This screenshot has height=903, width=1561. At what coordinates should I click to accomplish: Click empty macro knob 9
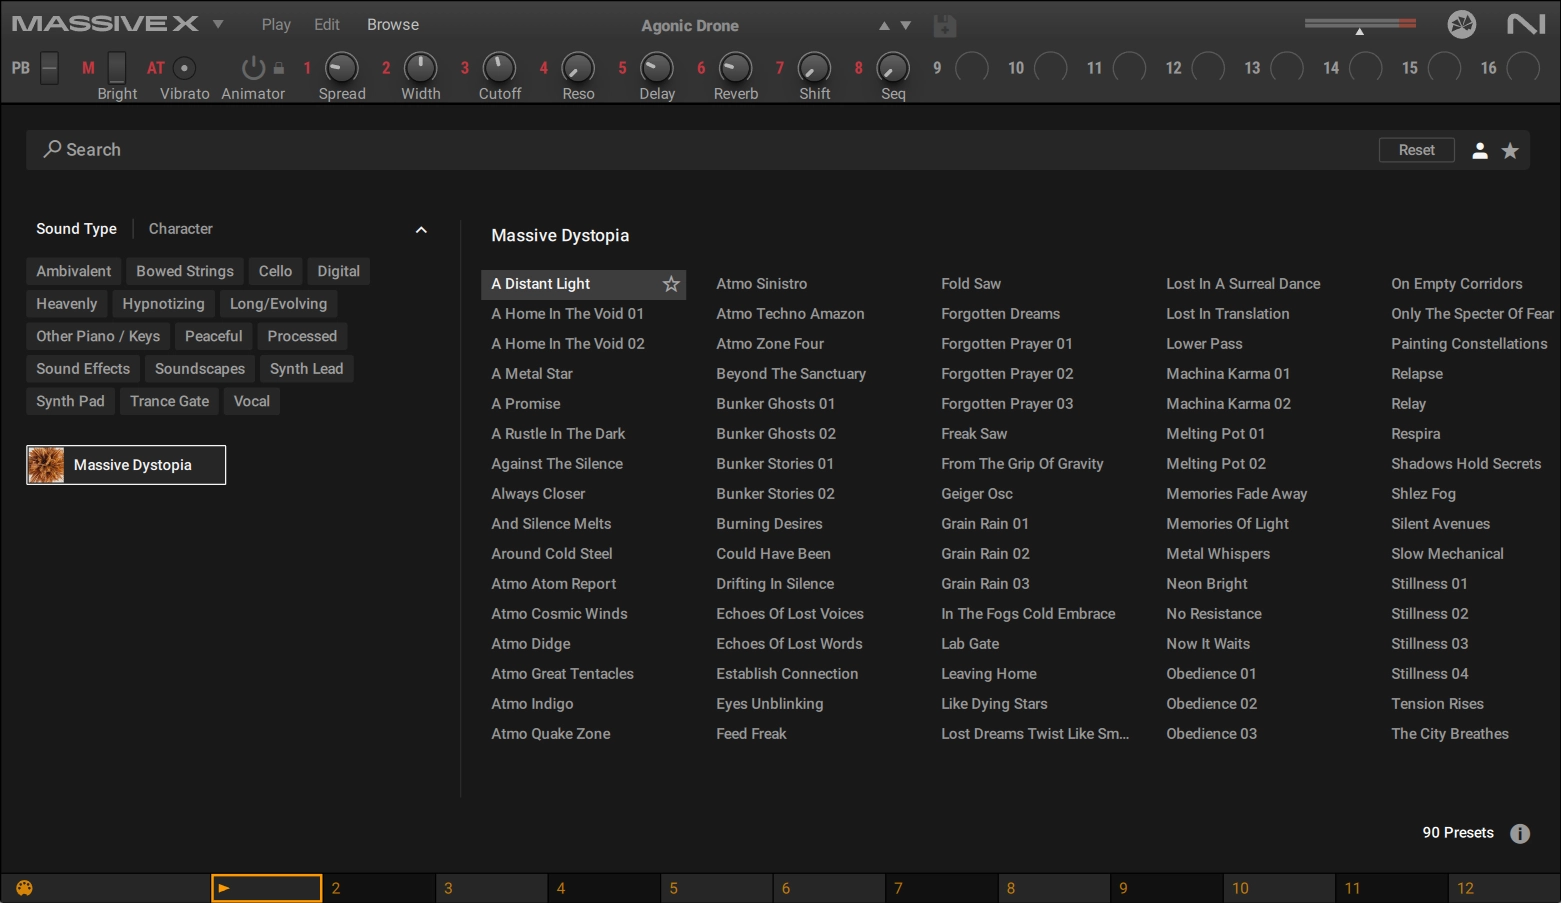(x=972, y=68)
